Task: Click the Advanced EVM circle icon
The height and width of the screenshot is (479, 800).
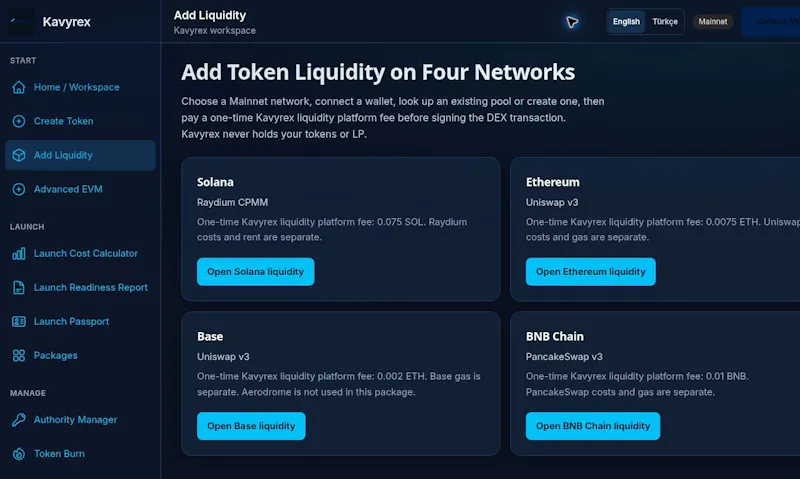Action: (x=19, y=189)
